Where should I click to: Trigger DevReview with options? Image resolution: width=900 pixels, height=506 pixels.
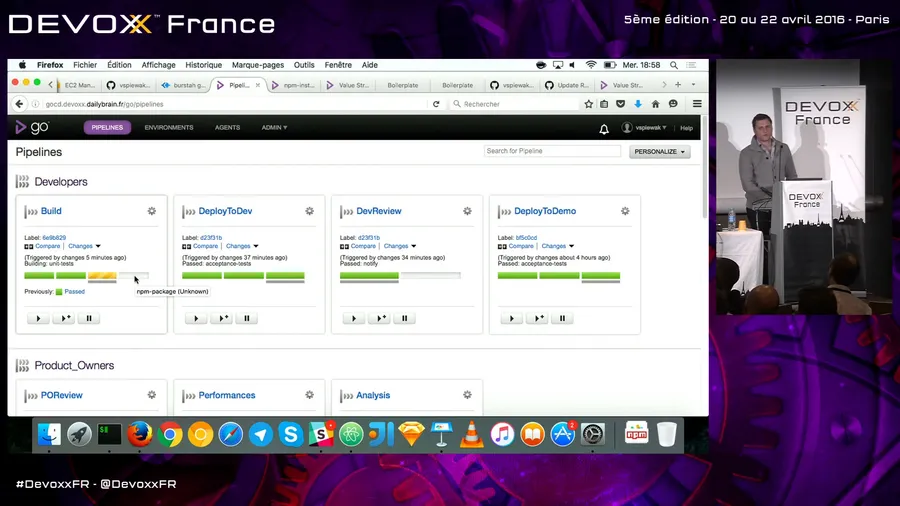(x=379, y=318)
